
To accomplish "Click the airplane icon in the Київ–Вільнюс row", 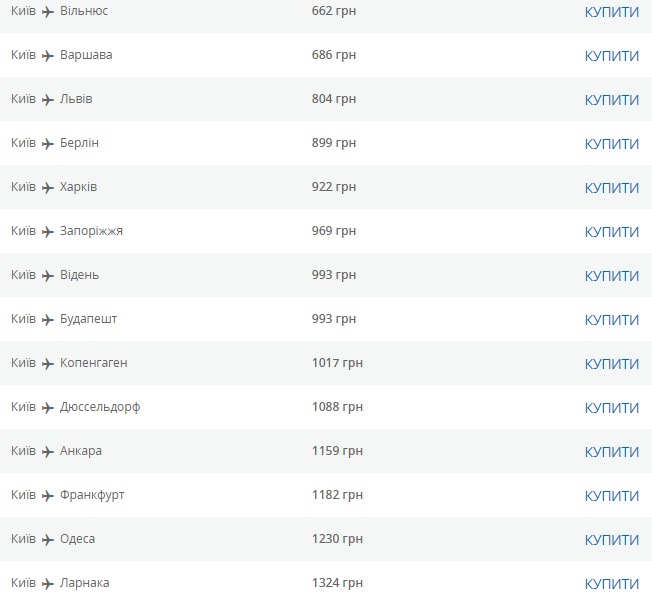I will tap(48, 11).
